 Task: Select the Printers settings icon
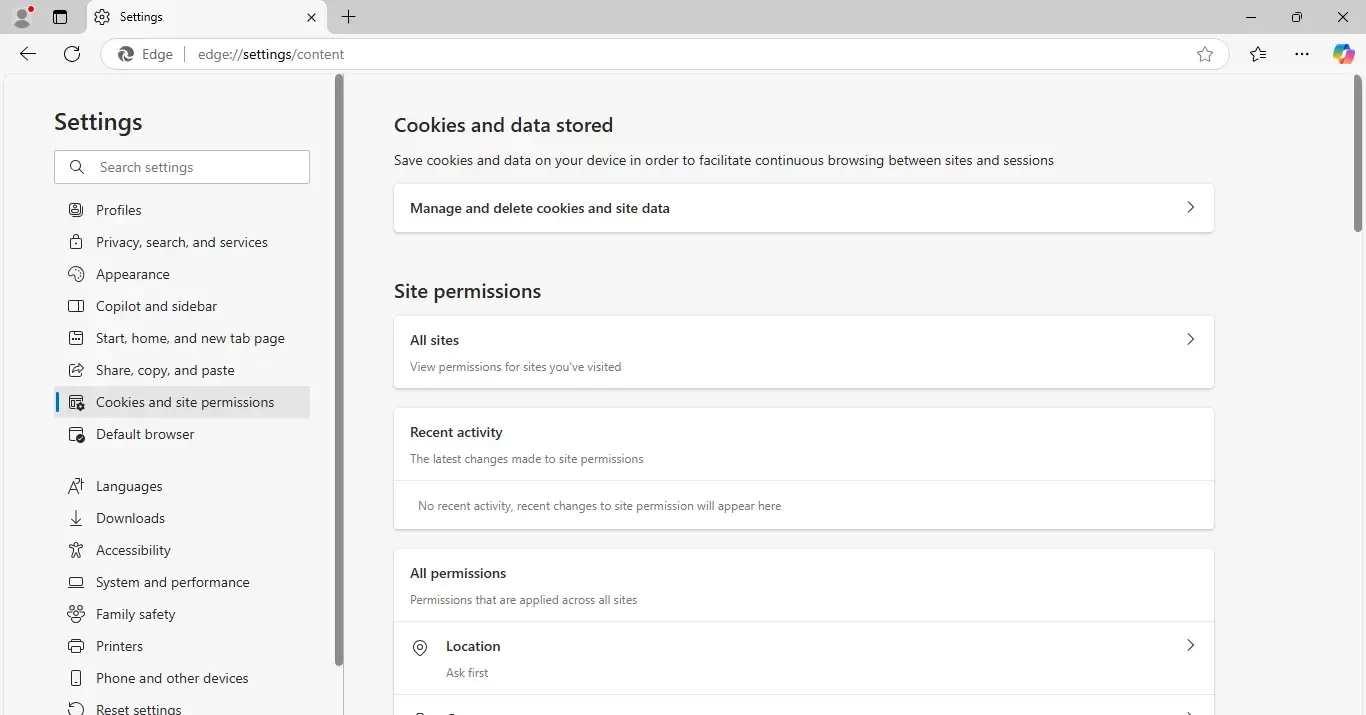(x=76, y=646)
